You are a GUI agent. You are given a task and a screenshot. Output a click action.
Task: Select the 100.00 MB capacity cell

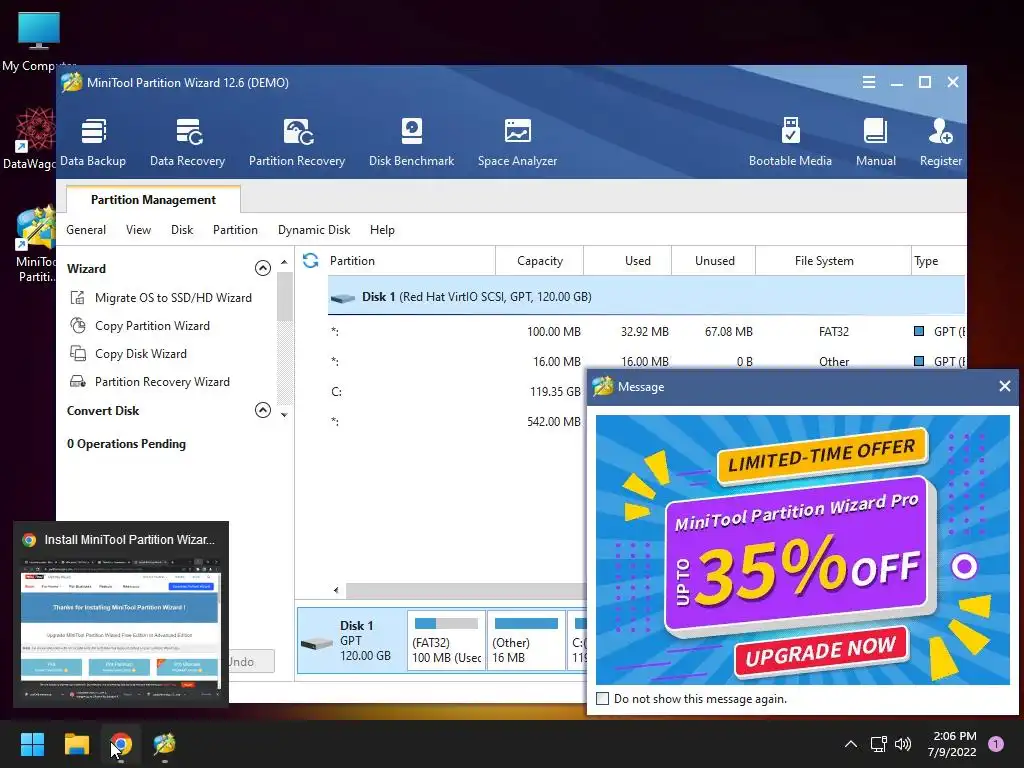coord(554,332)
